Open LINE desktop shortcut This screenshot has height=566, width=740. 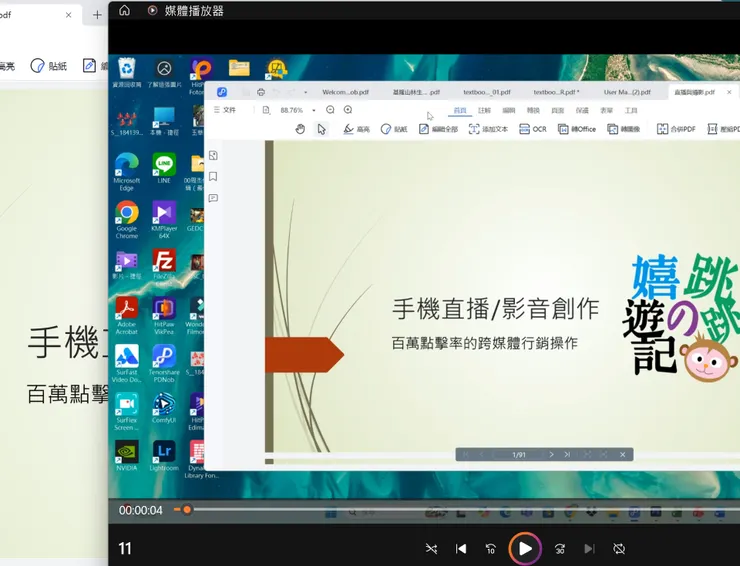coord(164,168)
